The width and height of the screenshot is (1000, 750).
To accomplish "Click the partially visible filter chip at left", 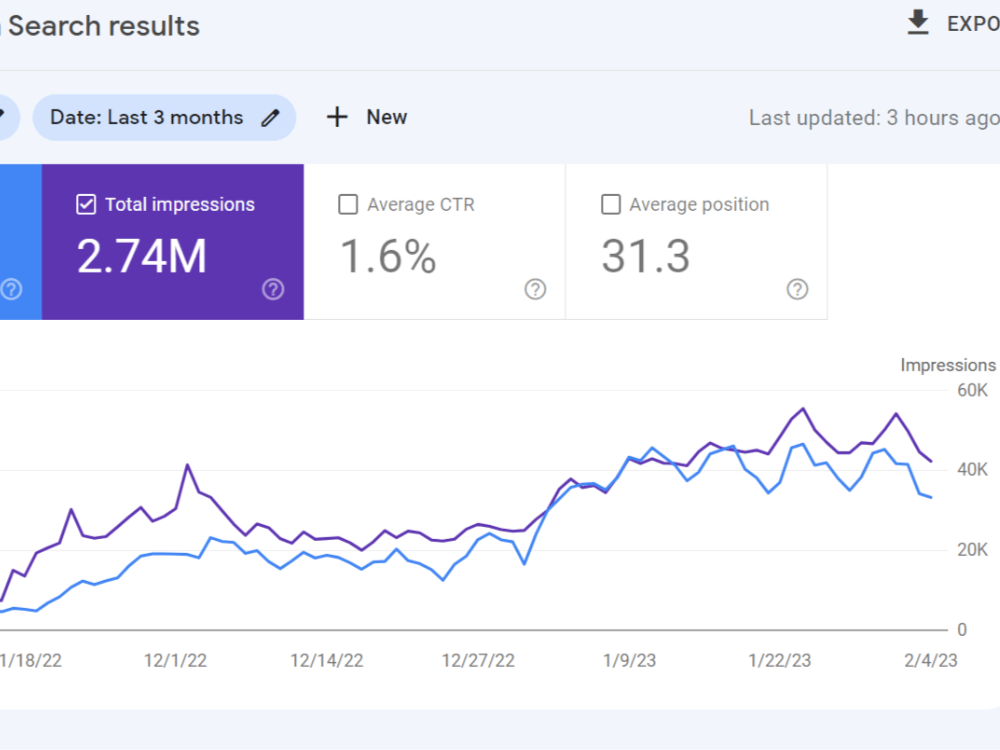I will [9, 117].
